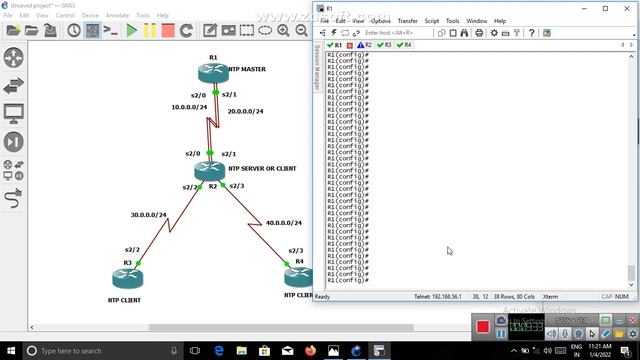
Task: Toggle recorder webcam capture
Action: 578,334
